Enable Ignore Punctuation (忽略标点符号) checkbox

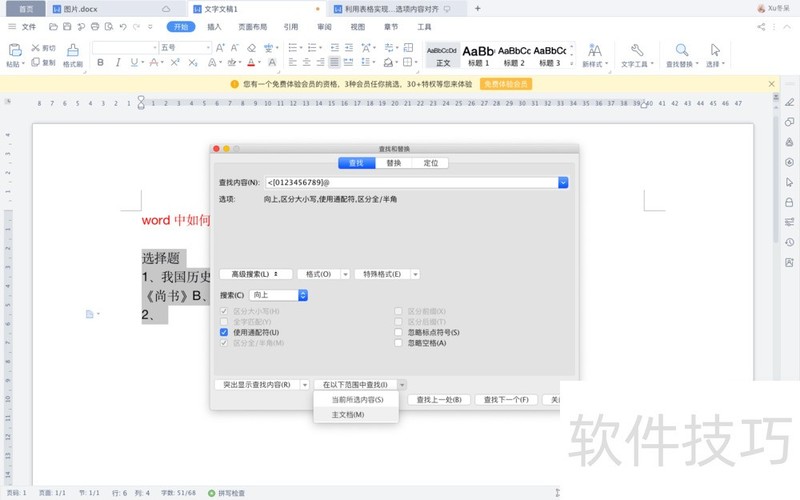coord(399,332)
